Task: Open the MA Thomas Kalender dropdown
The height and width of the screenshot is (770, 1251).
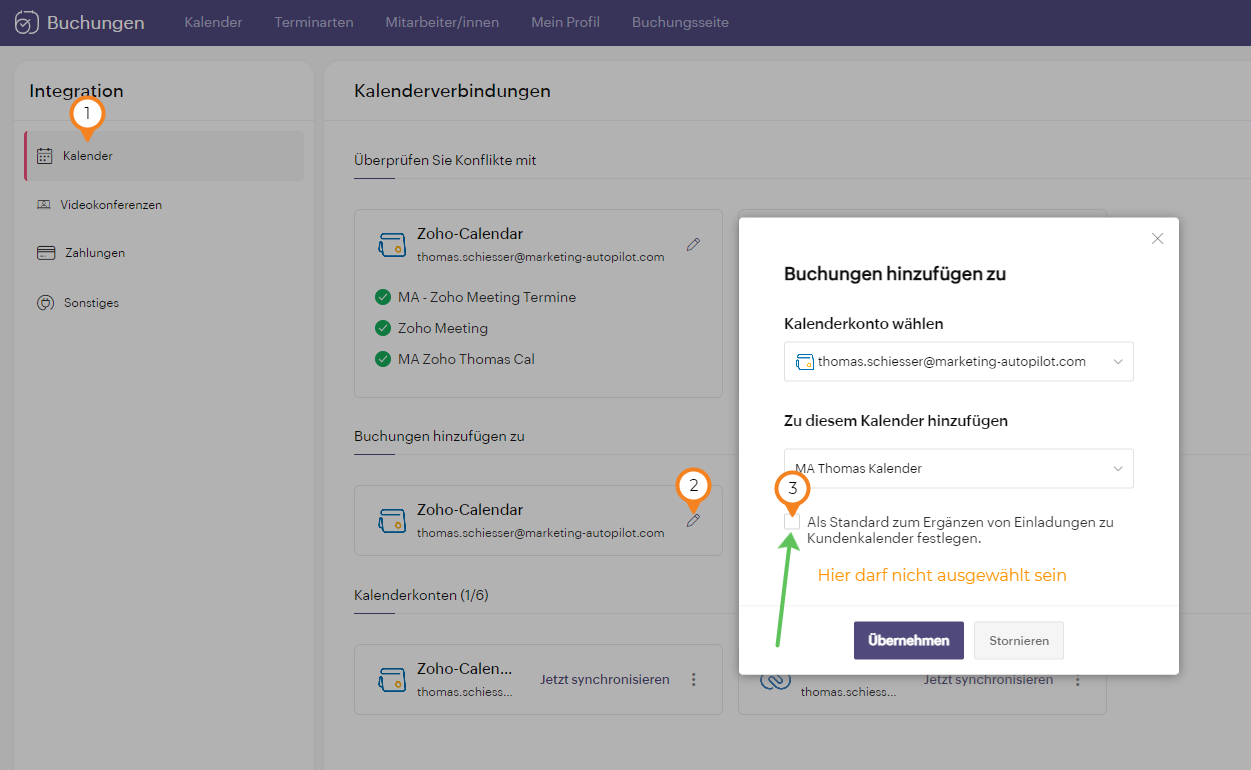Action: [958, 468]
